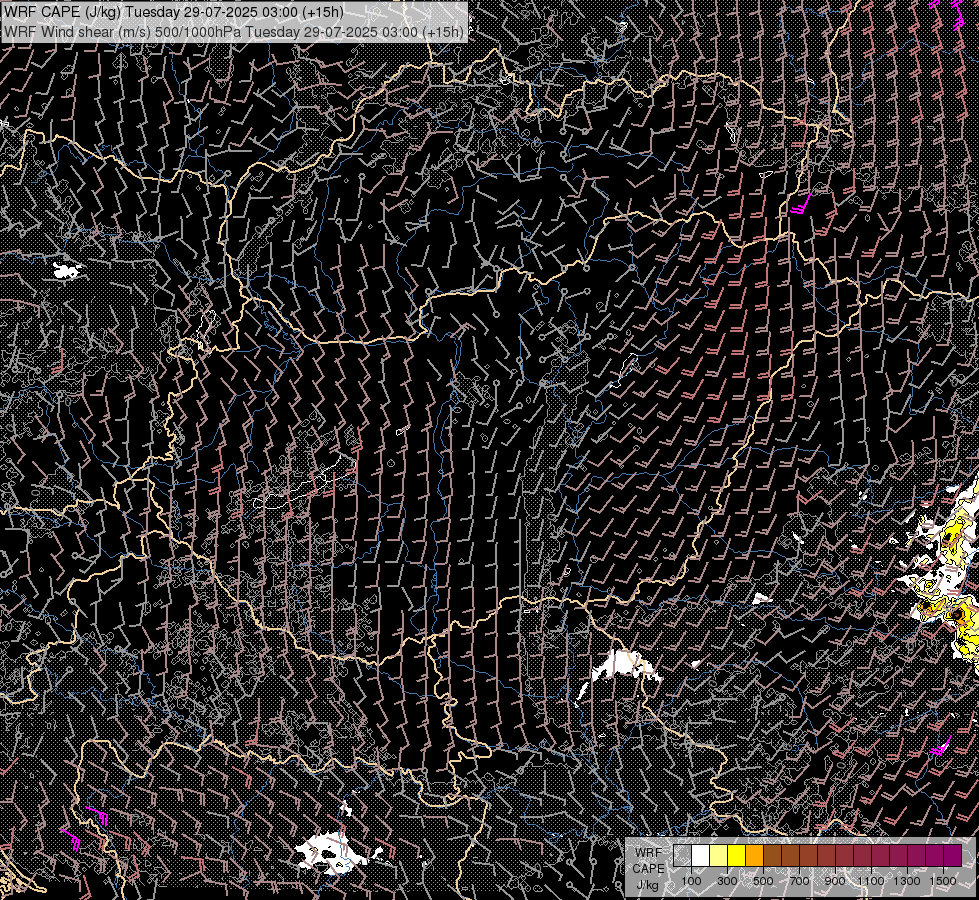
Task: Select the white 100–200 J/kg legend swatch
Action: point(701,855)
